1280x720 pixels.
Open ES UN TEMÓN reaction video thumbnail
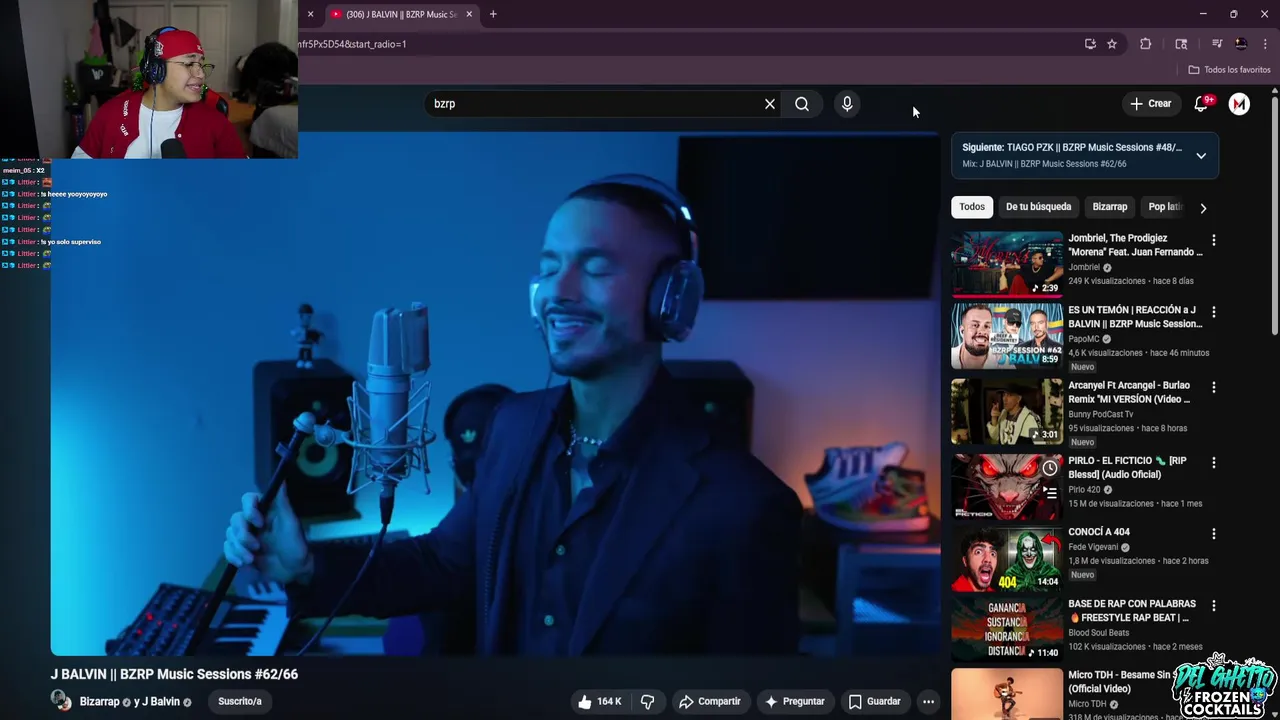point(1007,336)
